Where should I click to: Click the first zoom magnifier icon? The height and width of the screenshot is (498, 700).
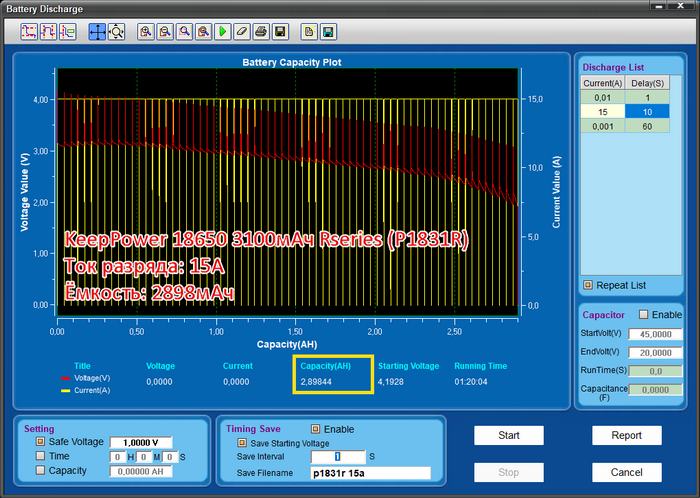(x=146, y=32)
